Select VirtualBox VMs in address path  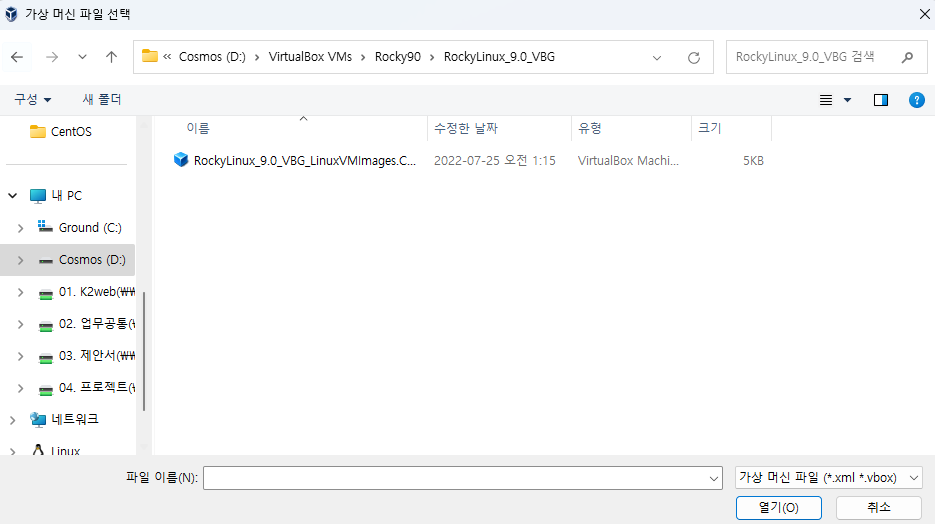coord(310,57)
